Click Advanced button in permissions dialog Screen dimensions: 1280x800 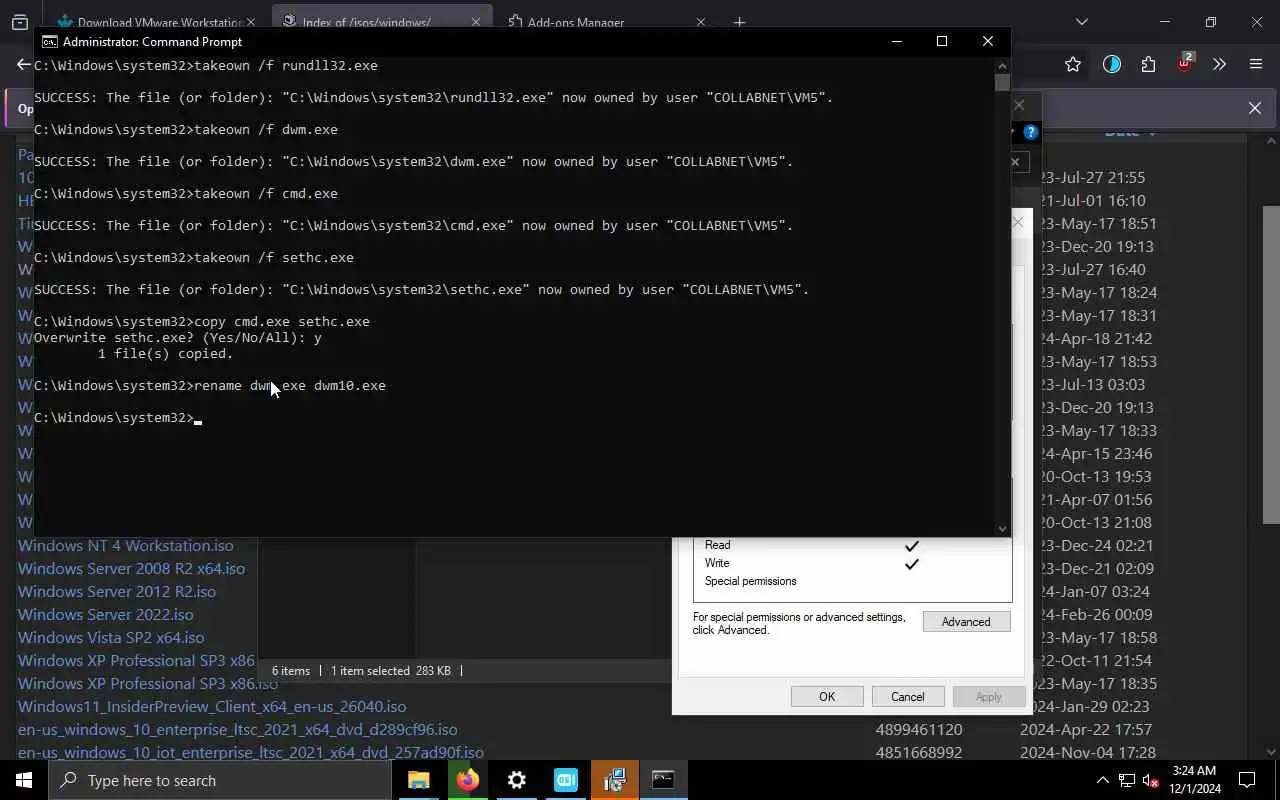coord(966,622)
